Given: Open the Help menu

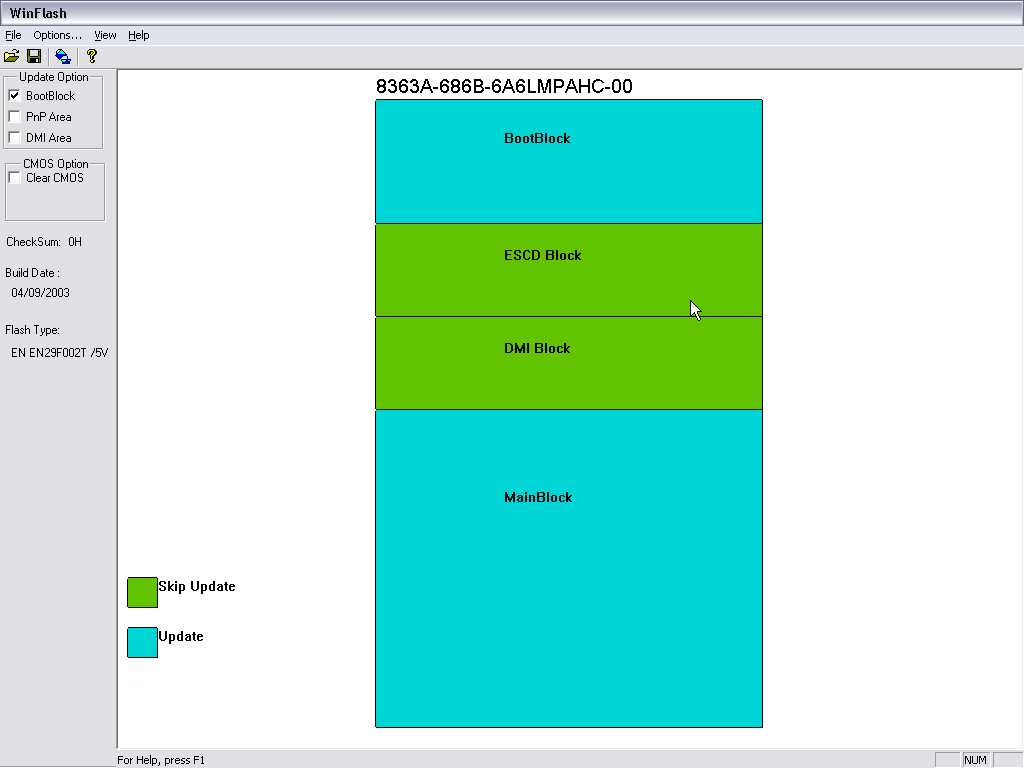Looking at the screenshot, I should (138, 35).
